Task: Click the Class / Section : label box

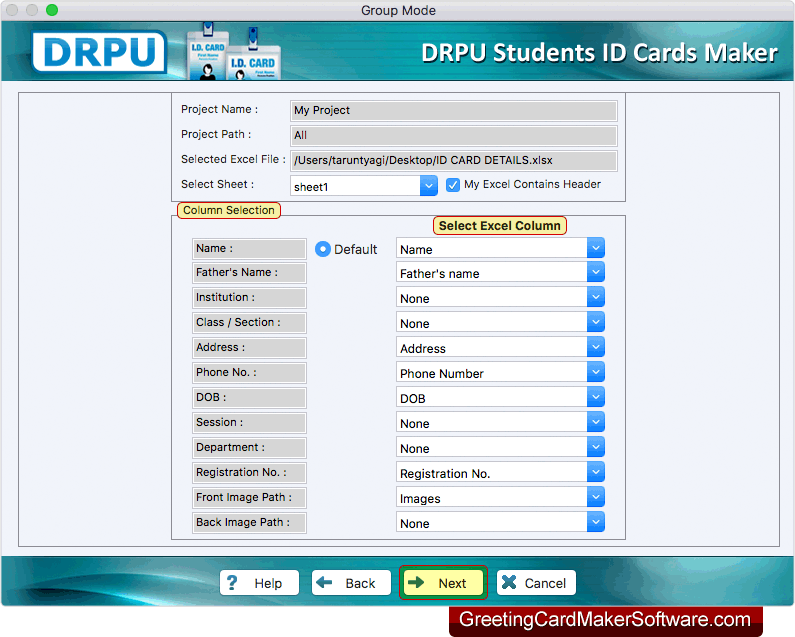Action: point(249,323)
